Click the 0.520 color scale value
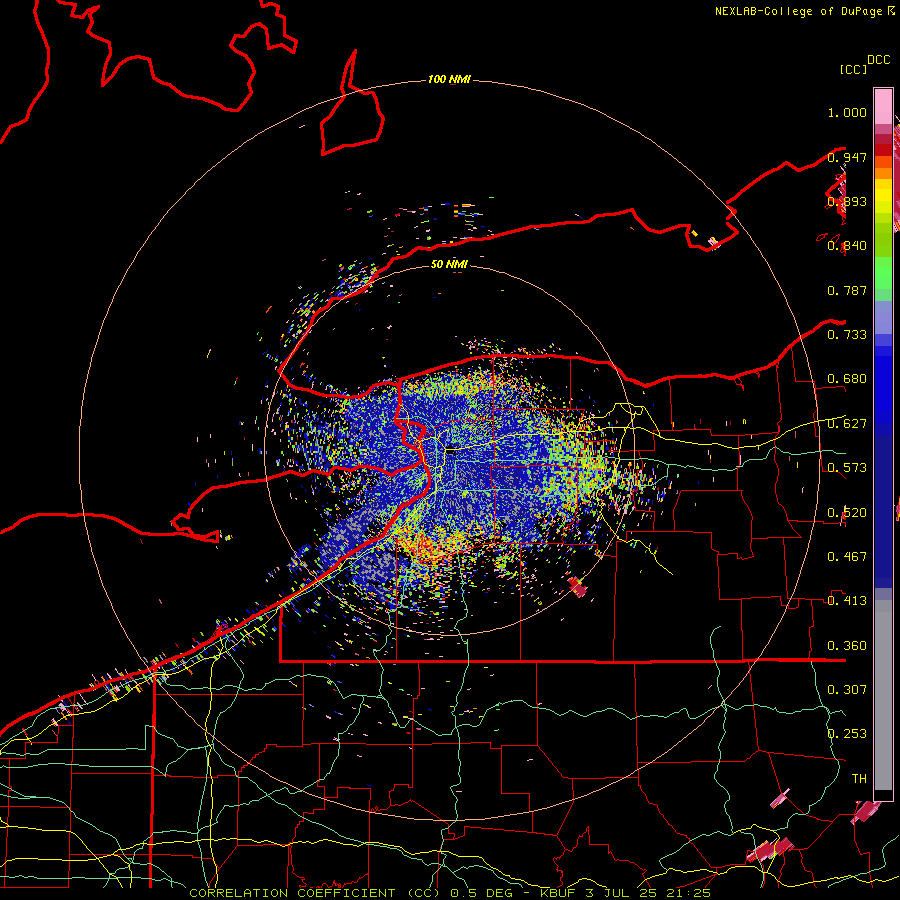This screenshot has width=900, height=900. click(x=847, y=513)
